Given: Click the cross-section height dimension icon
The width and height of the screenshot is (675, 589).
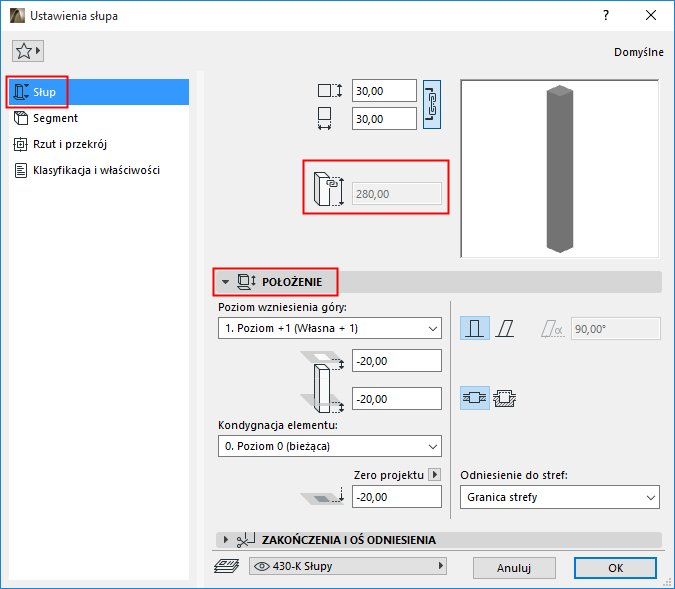Looking at the screenshot, I should tap(330, 91).
